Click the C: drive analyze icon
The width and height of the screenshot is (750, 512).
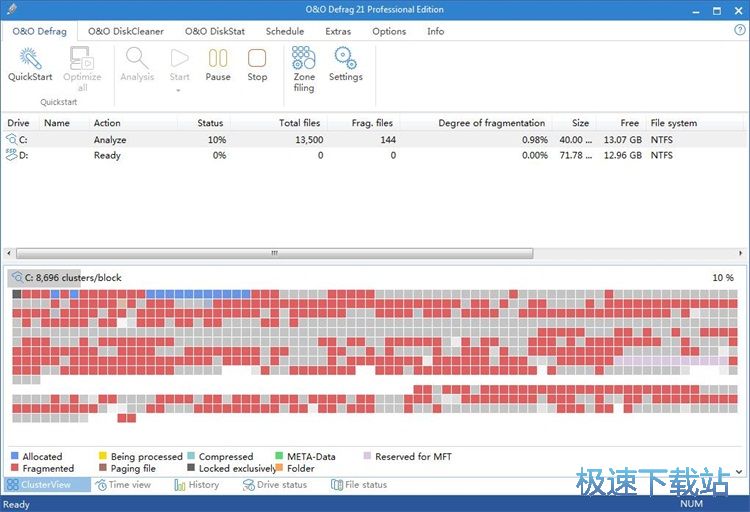[11, 139]
